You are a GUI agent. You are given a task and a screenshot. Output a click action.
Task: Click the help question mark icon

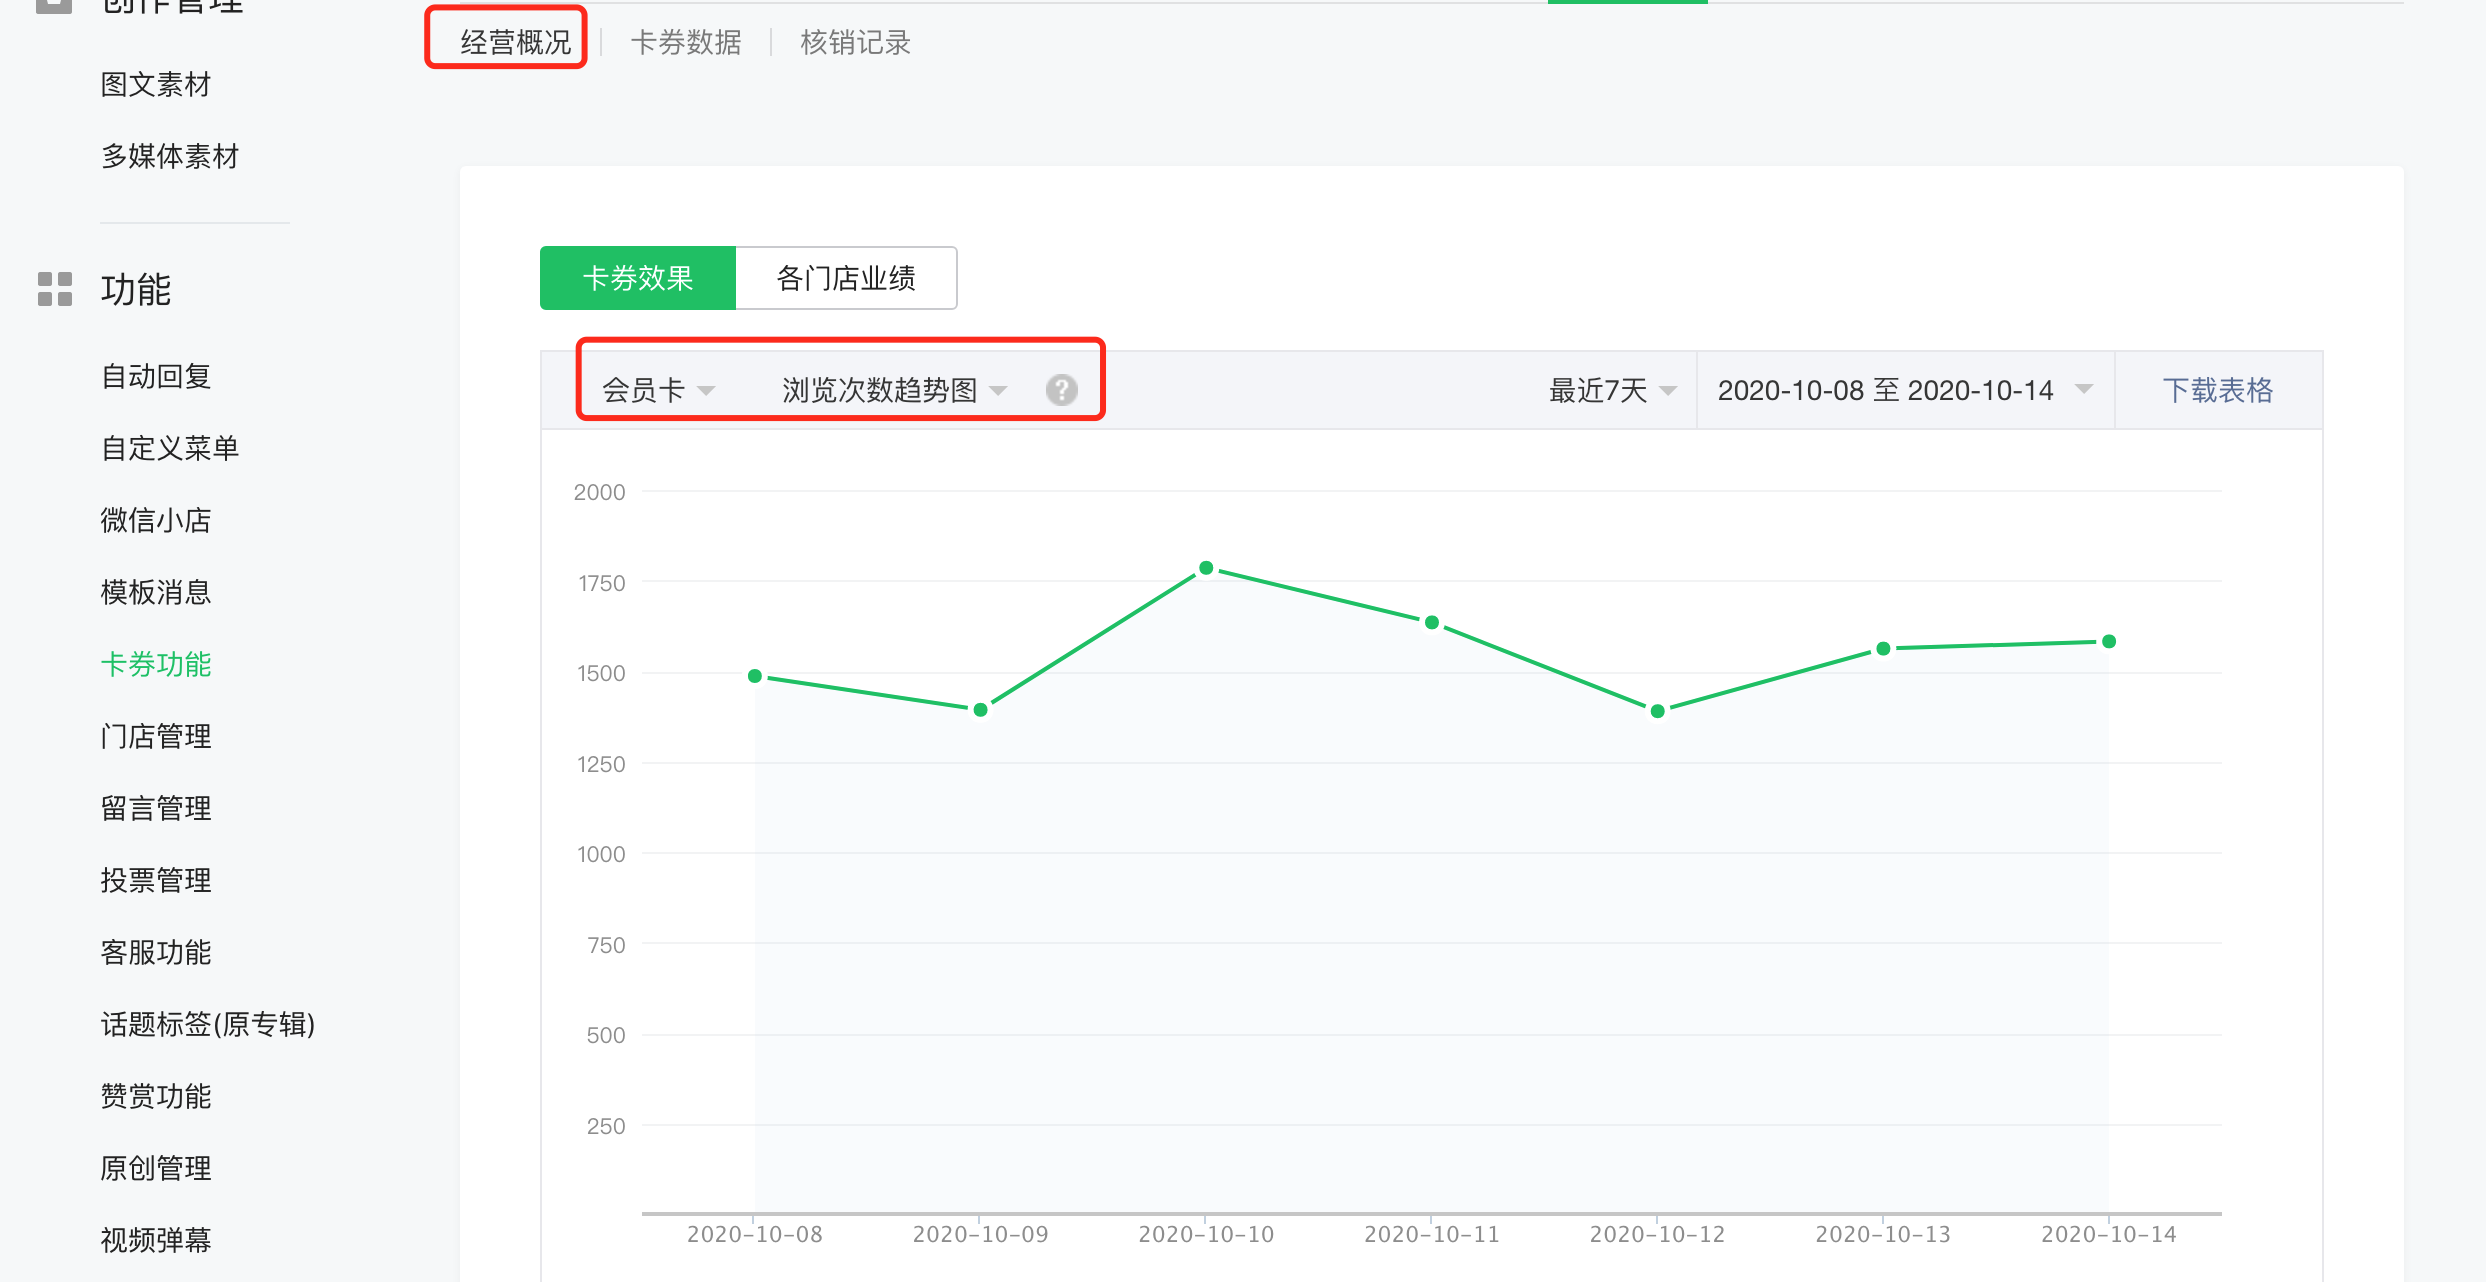click(1061, 390)
